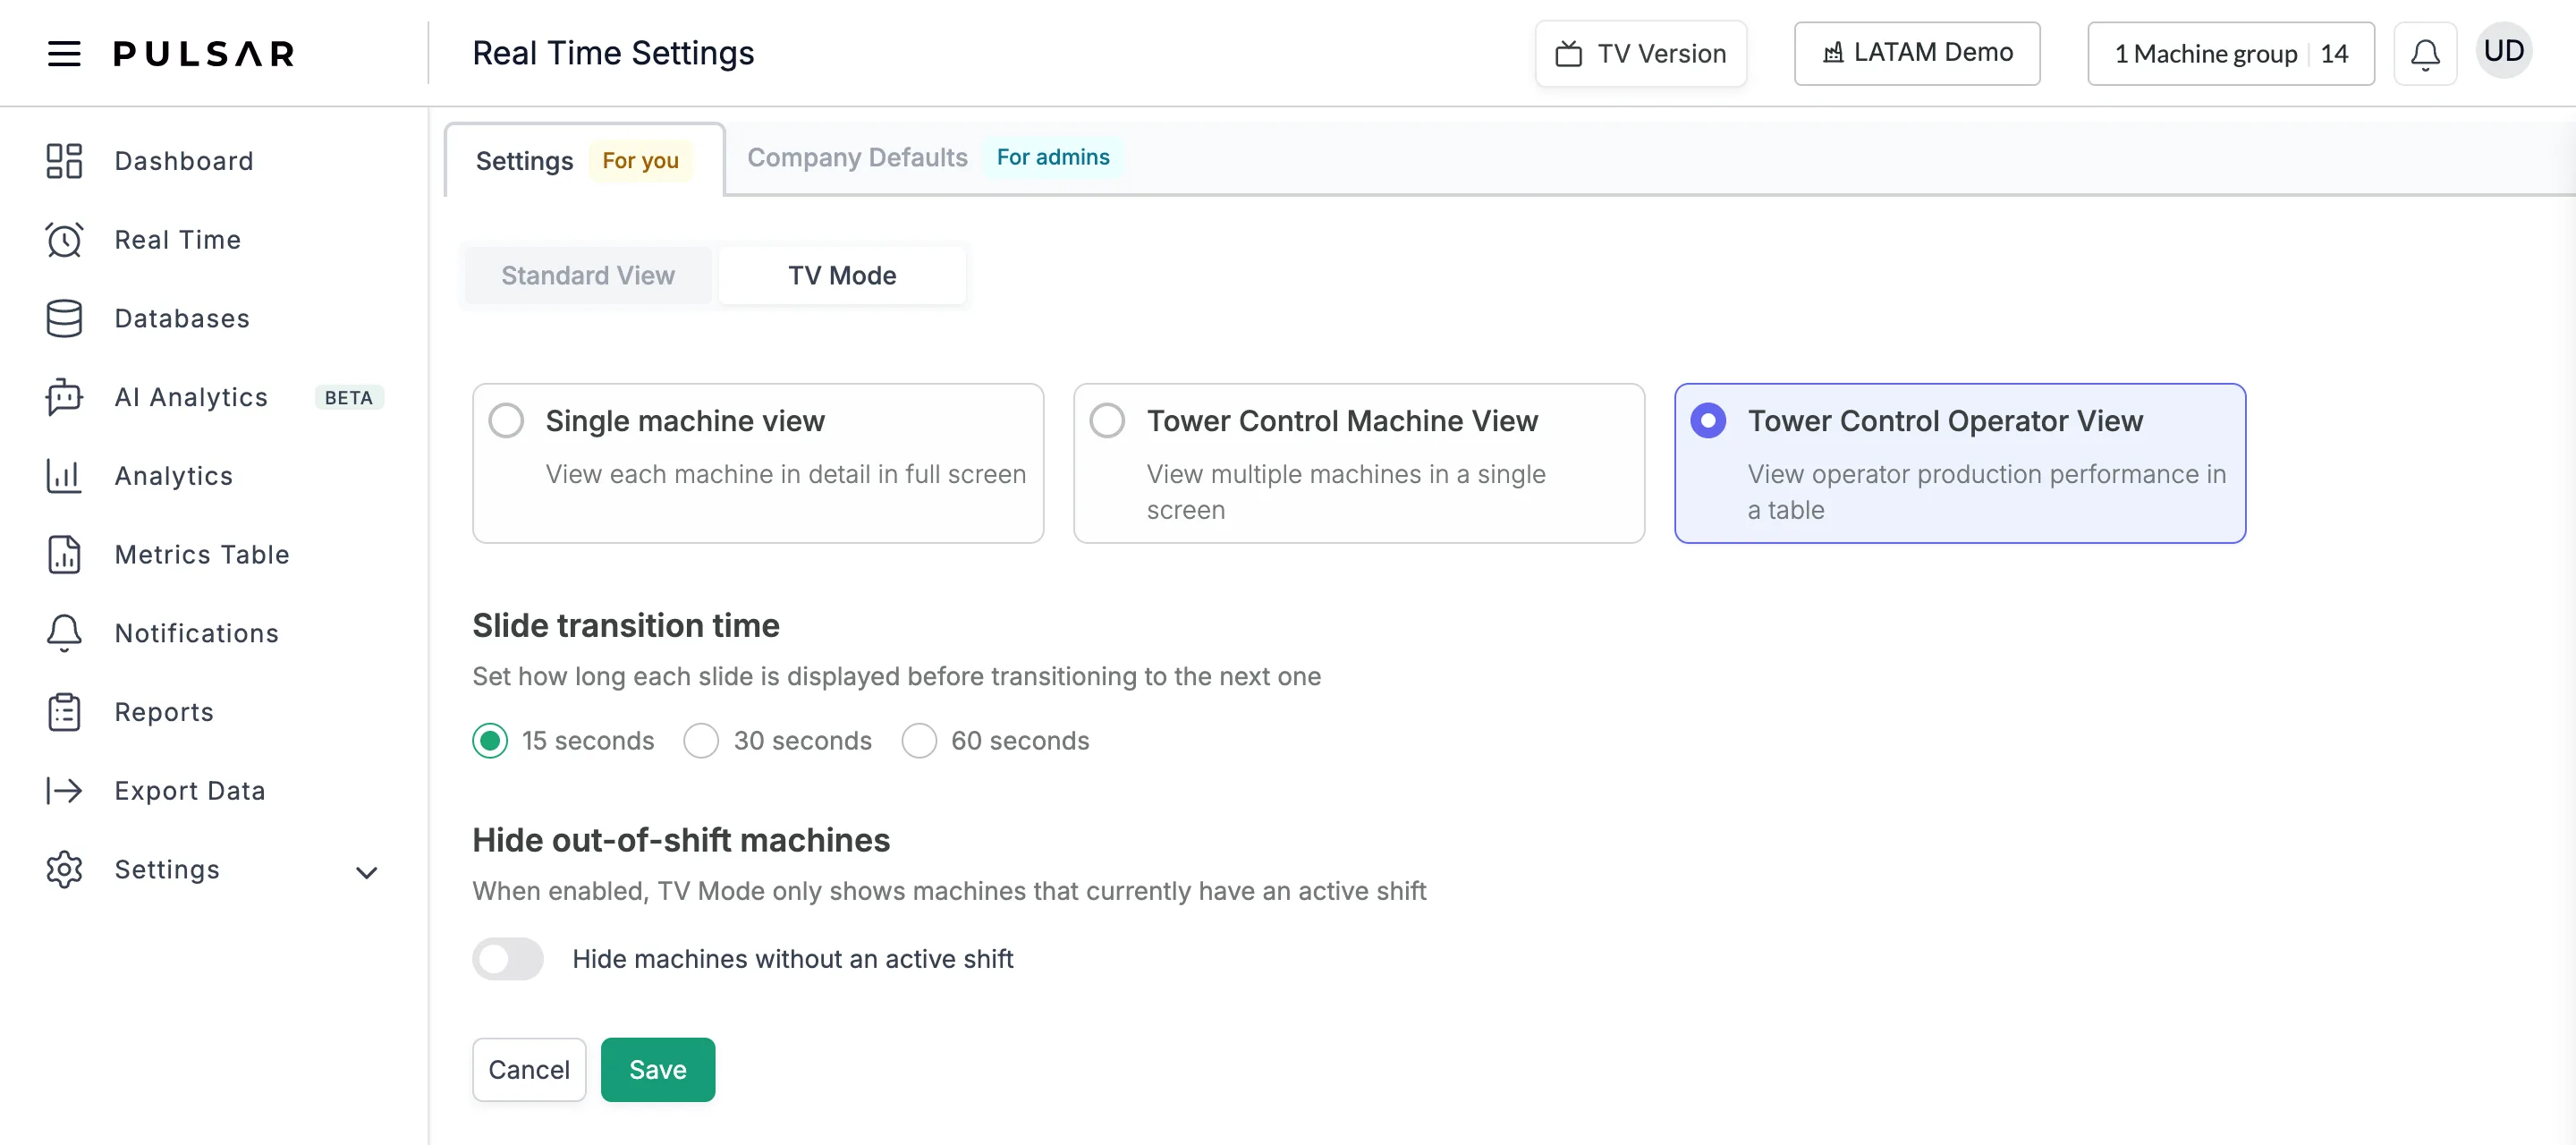Screen dimensions: 2576x1145
Task: Choose 15 seconds transition time
Action: pyautogui.click(x=490, y=741)
